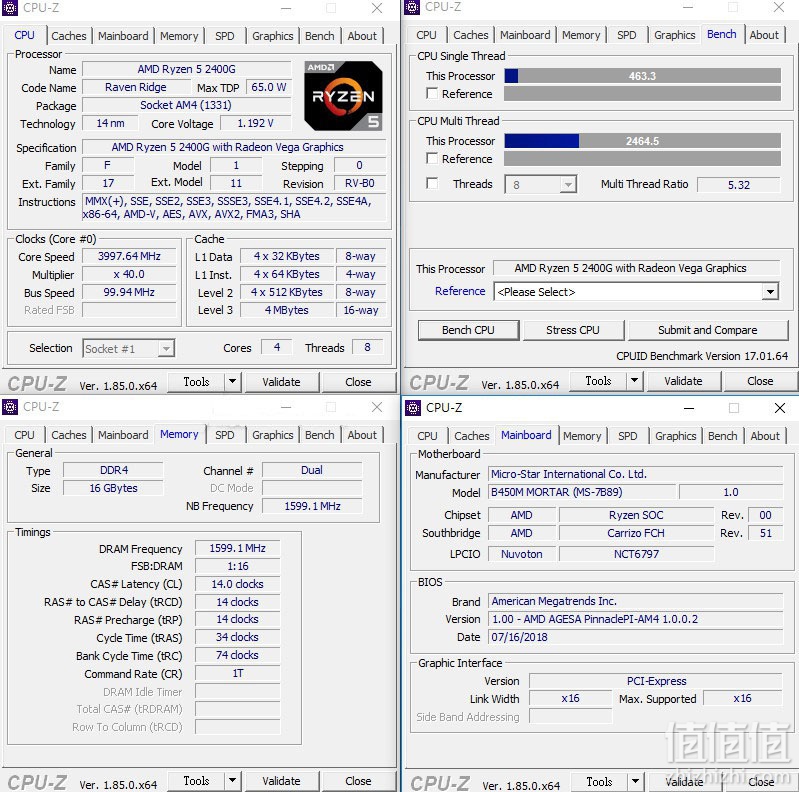
Task: Click Validate in the Memory window
Action: (281, 781)
